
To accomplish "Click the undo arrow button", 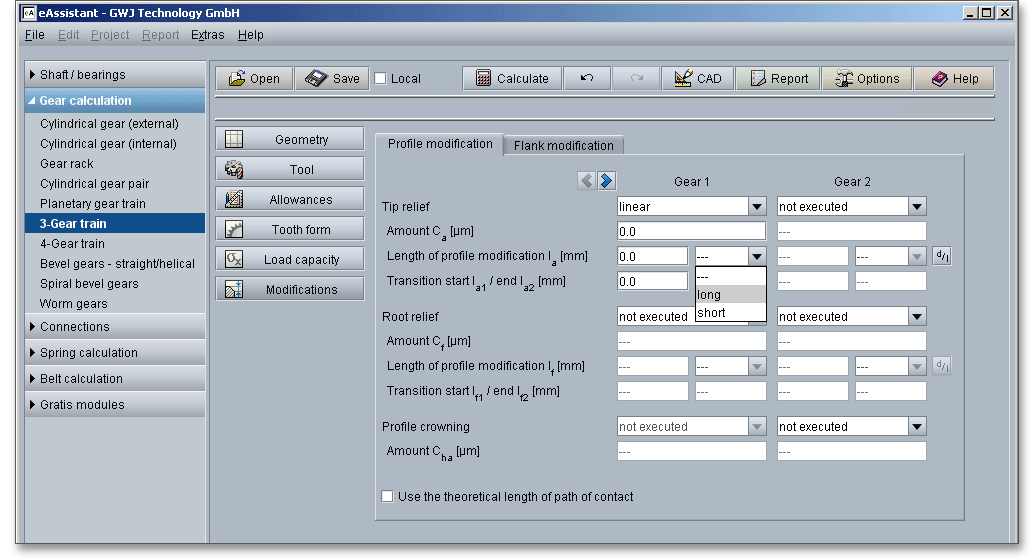I will pyautogui.click(x=587, y=79).
